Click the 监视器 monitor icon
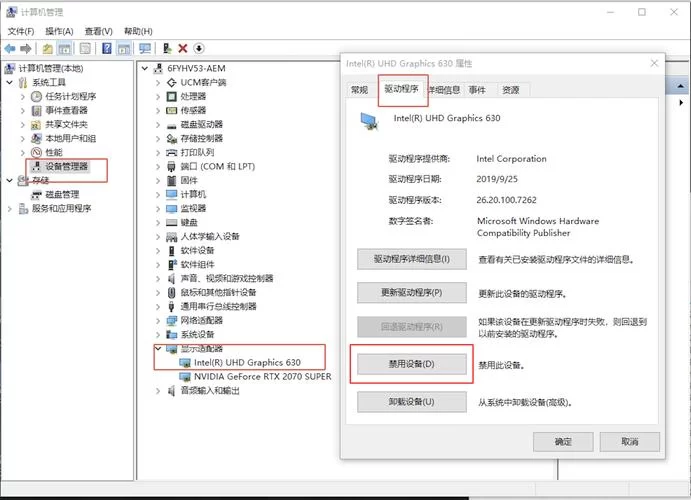The width and height of the screenshot is (691, 500). pyautogui.click(x=171, y=208)
